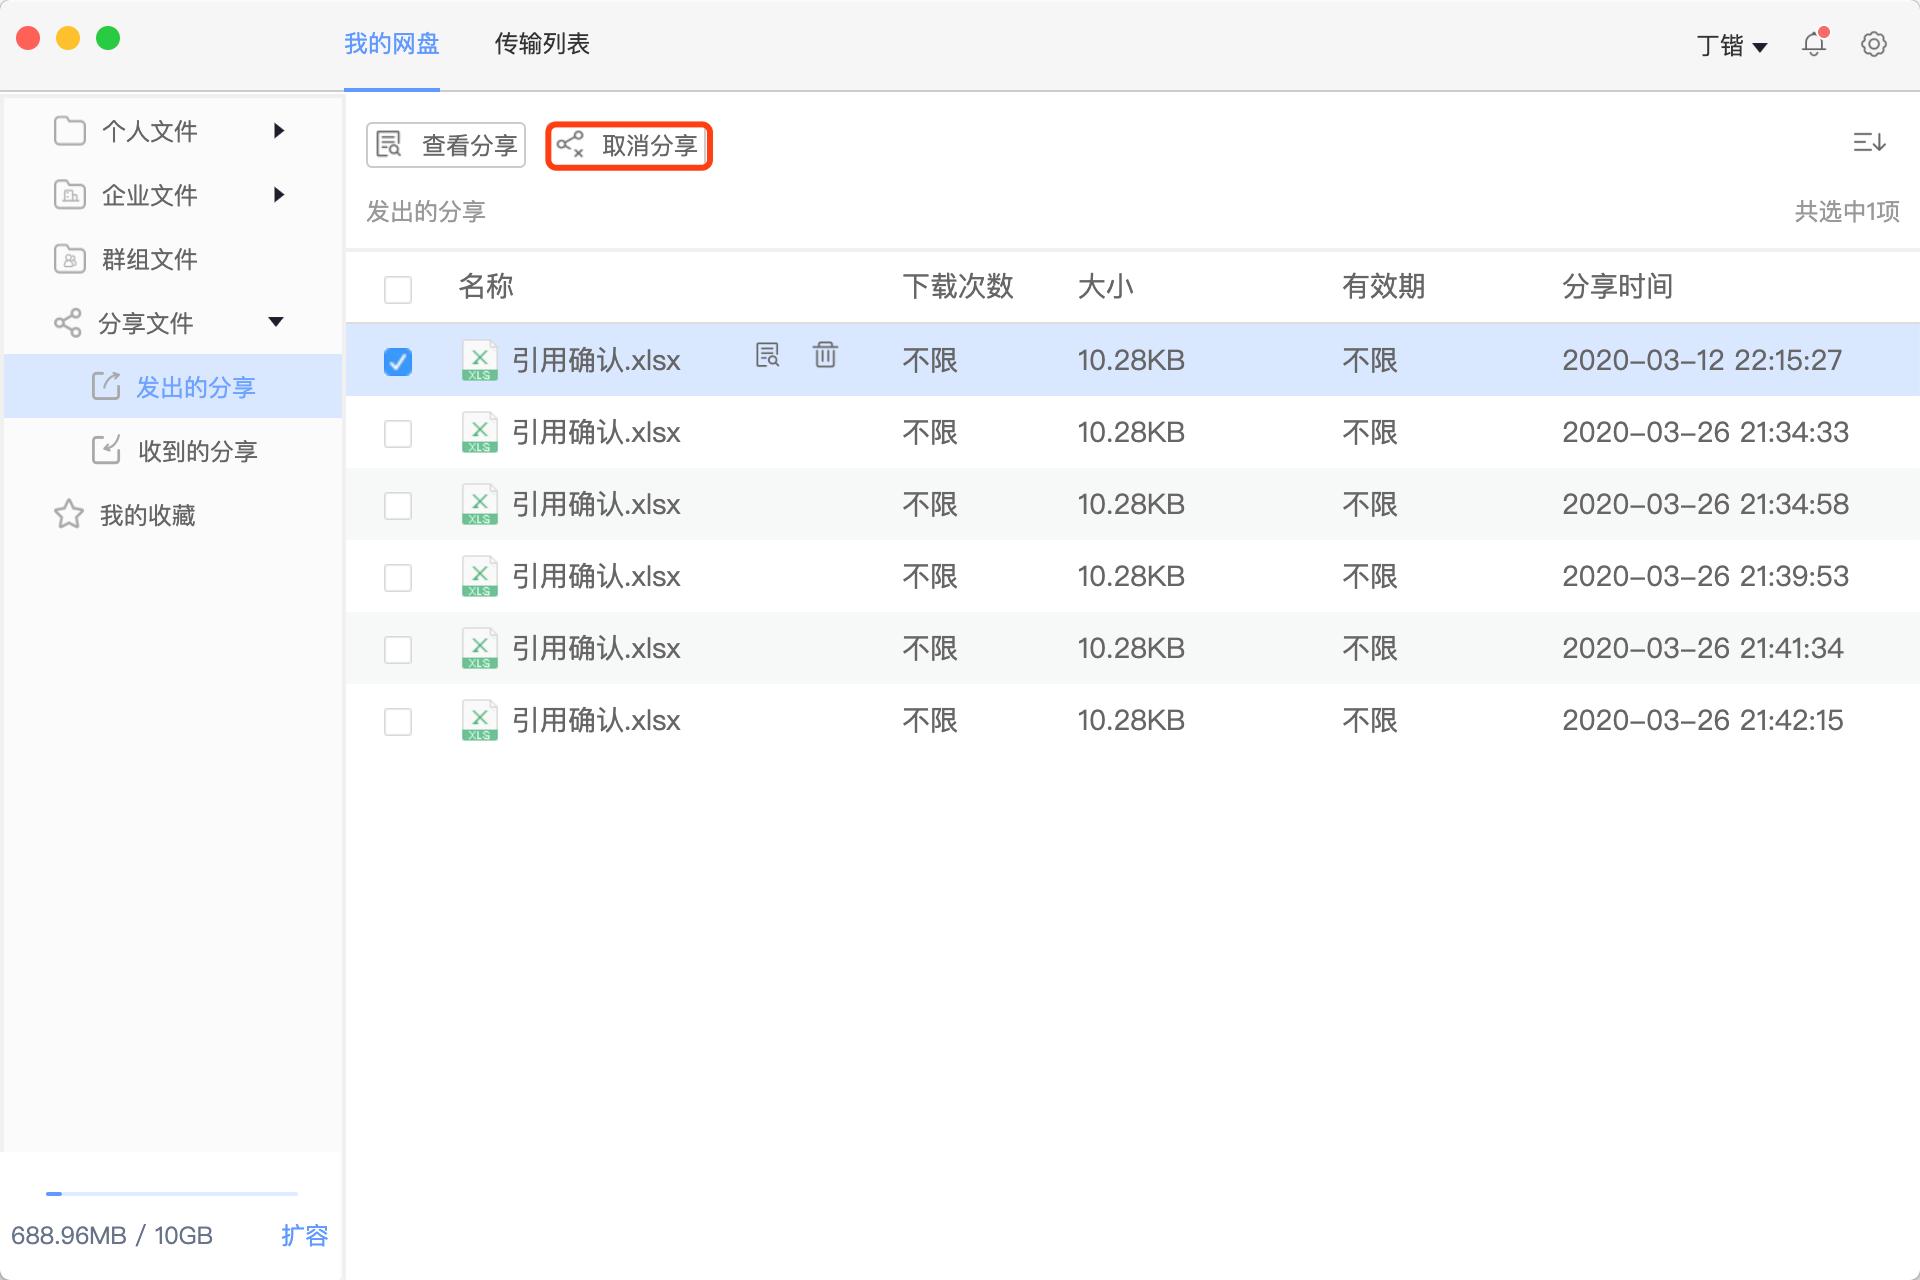The width and height of the screenshot is (1920, 1280).
Task: Click xlsx file icon shared 21:34:33
Action: tap(479, 432)
